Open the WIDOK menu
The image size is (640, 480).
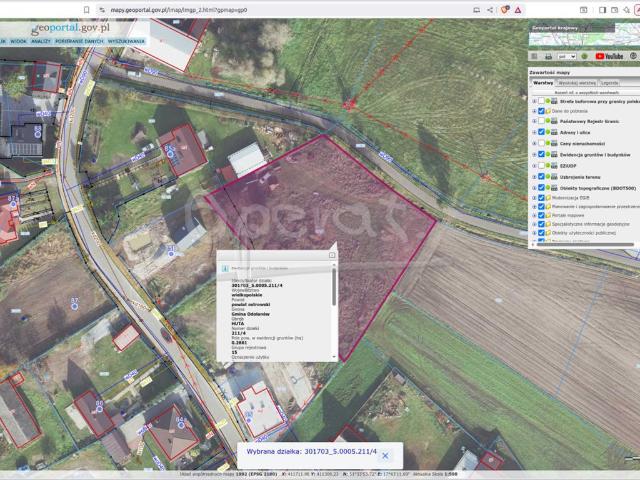18,41
